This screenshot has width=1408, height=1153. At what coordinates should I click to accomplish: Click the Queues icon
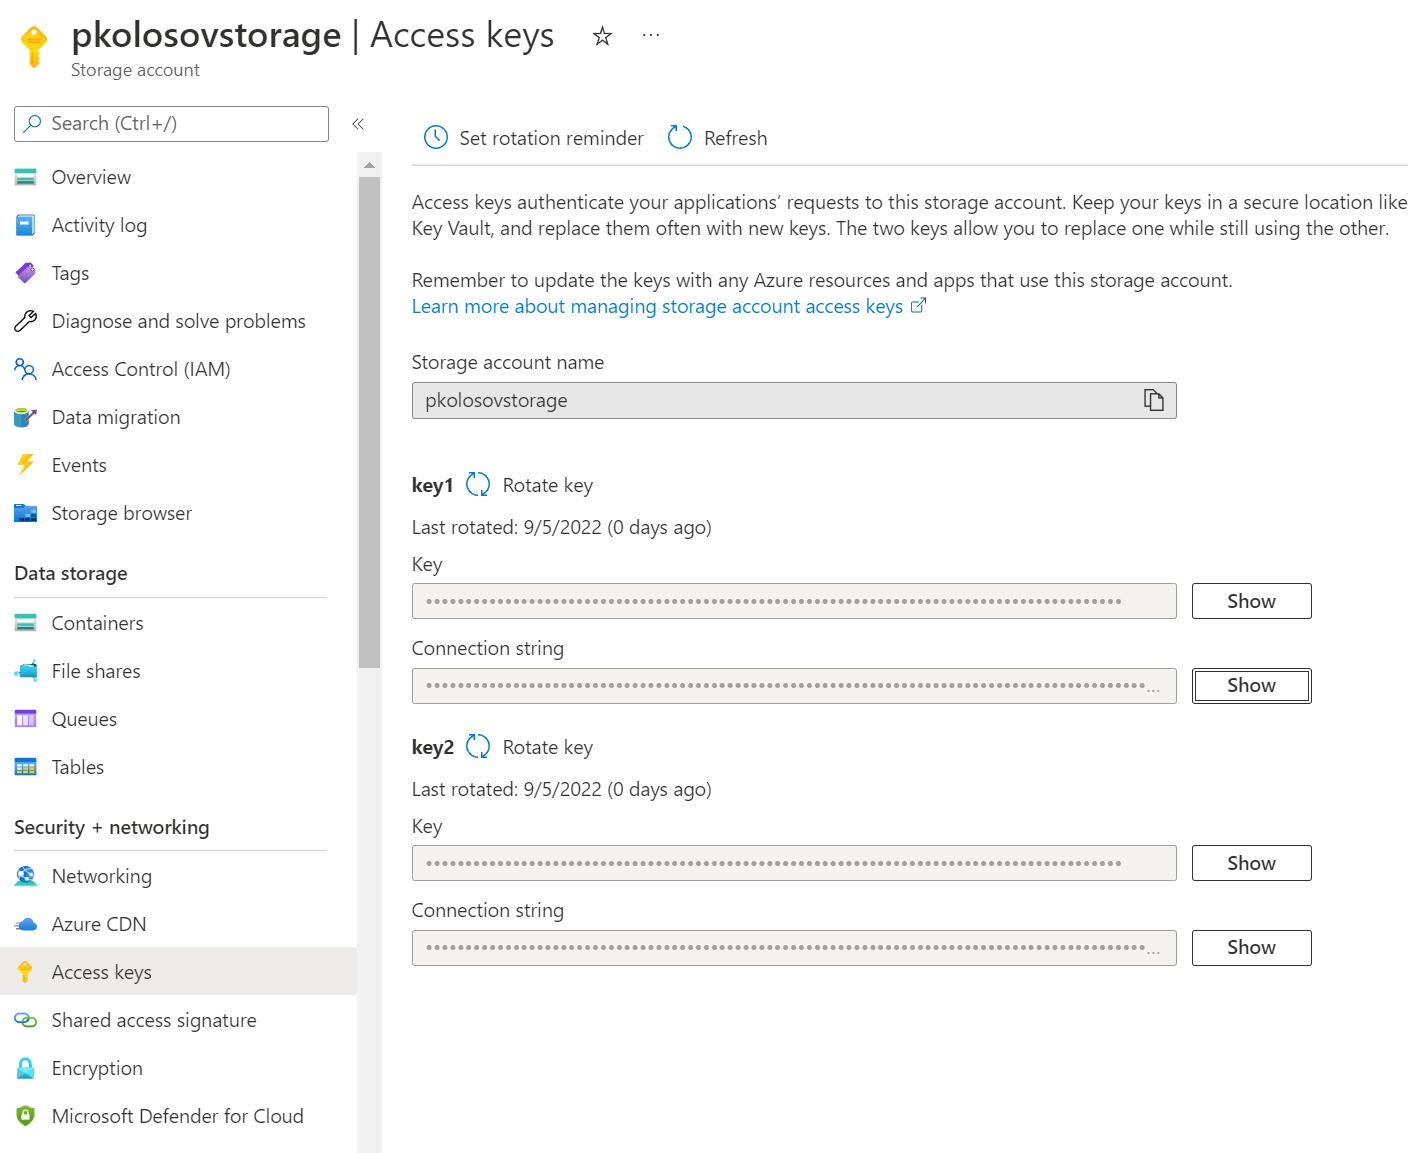[x=26, y=719]
